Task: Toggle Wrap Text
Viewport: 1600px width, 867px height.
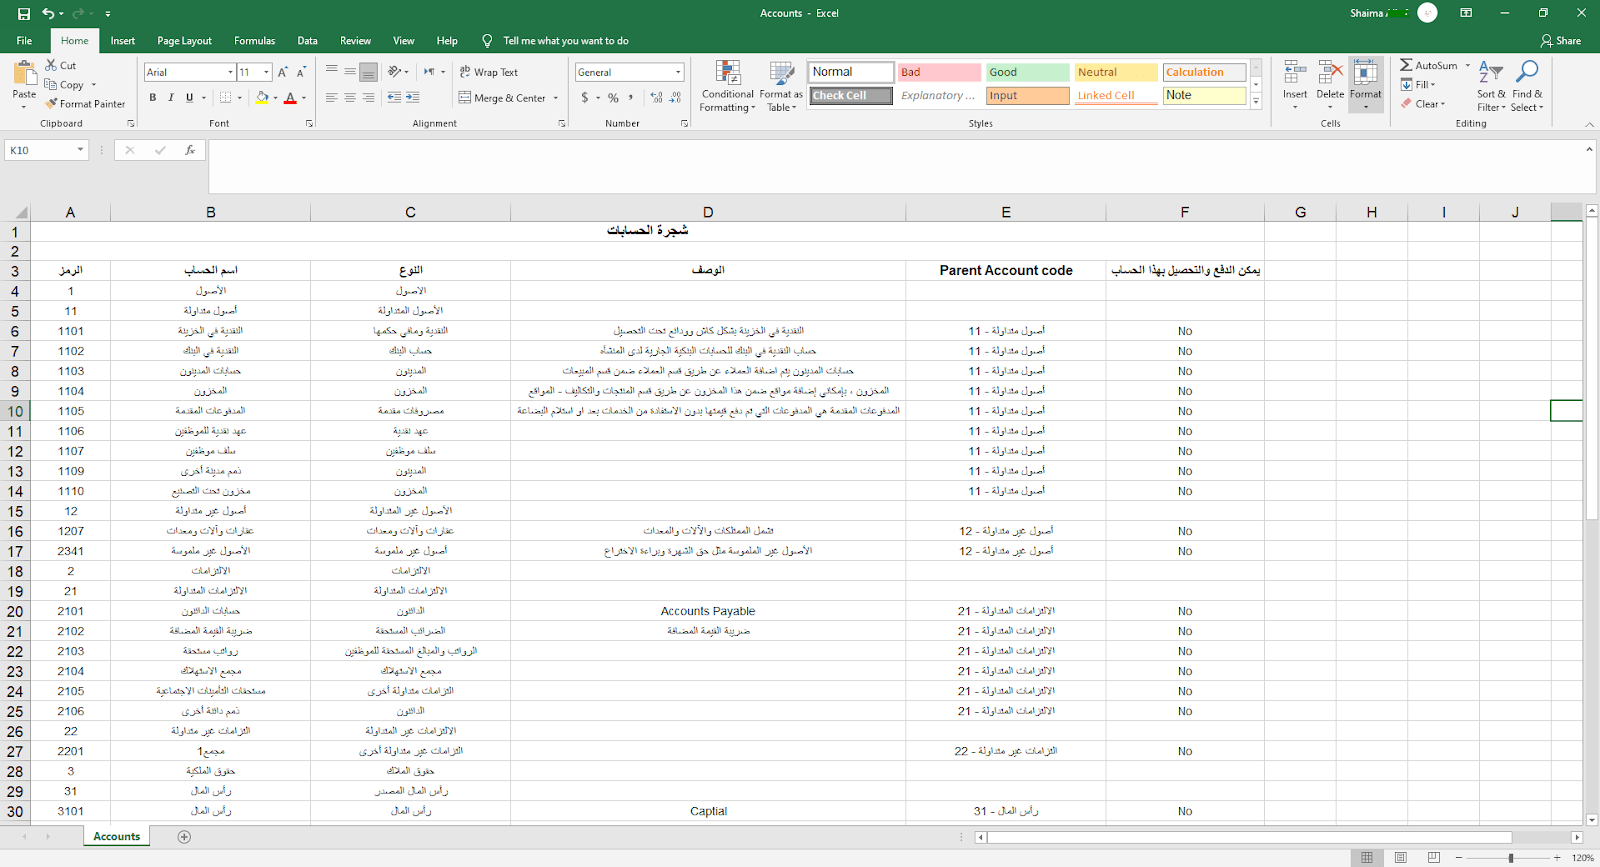Action: click(489, 72)
